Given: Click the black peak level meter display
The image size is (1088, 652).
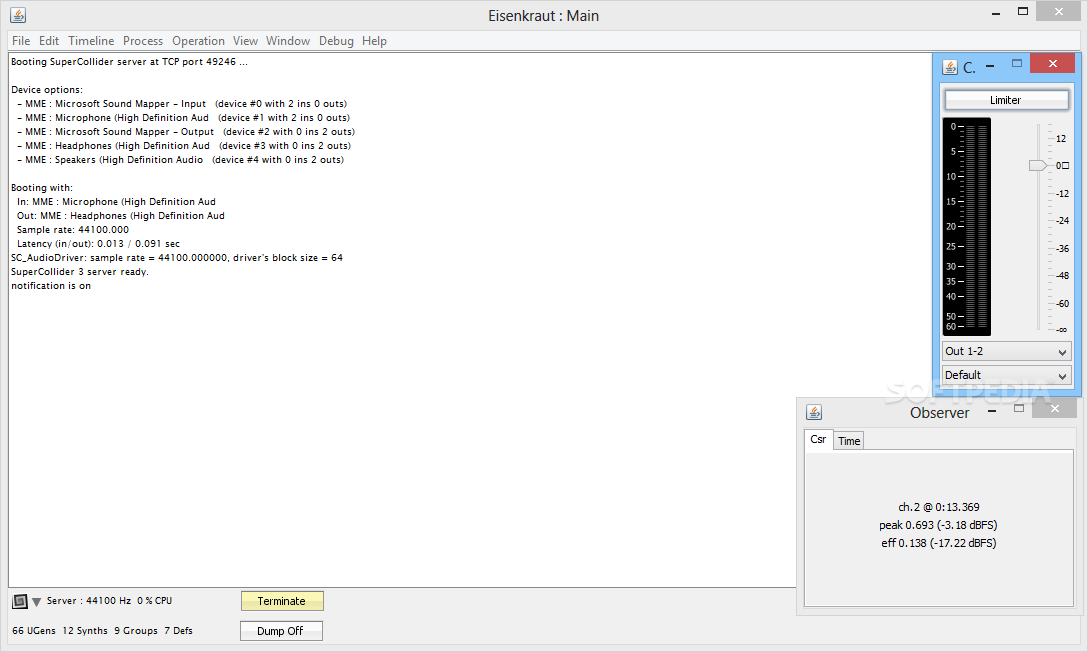Looking at the screenshot, I should pos(967,226).
